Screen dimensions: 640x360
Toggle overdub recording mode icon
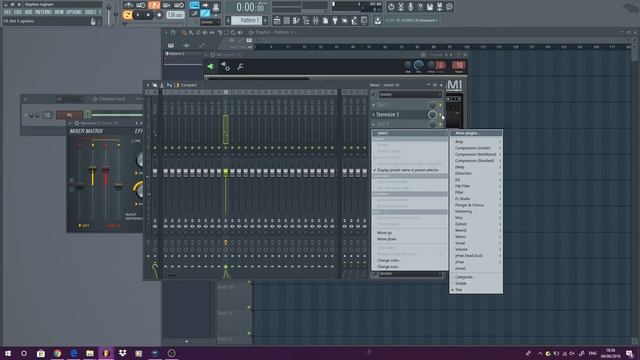167,5
